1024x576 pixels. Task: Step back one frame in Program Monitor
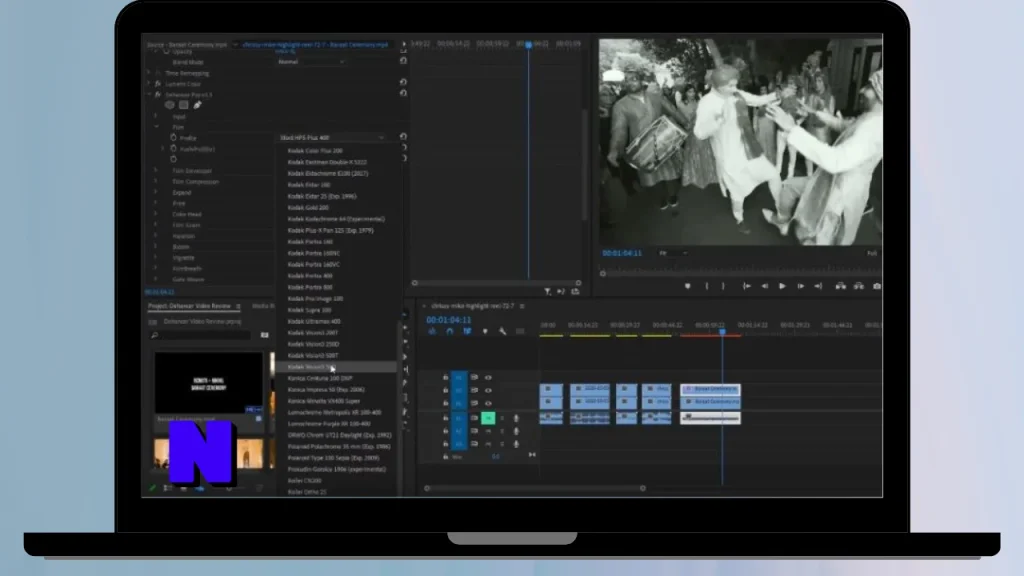[x=765, y=286]
